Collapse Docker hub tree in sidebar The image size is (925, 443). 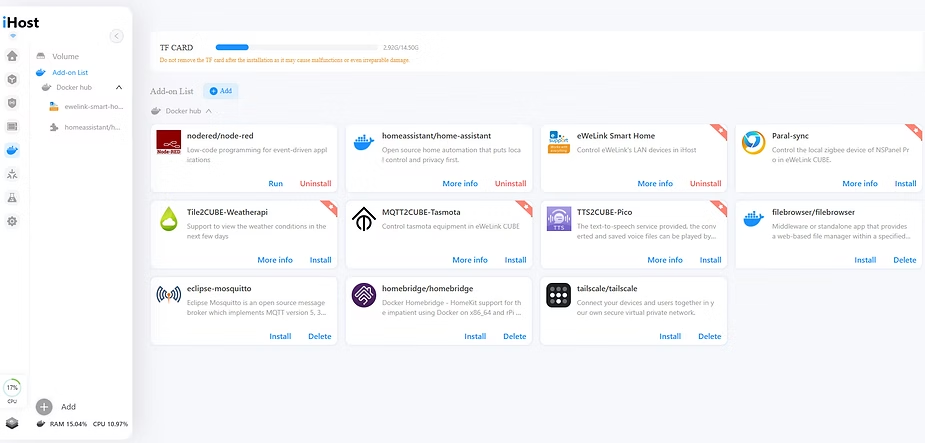click(x=119, y=87)
